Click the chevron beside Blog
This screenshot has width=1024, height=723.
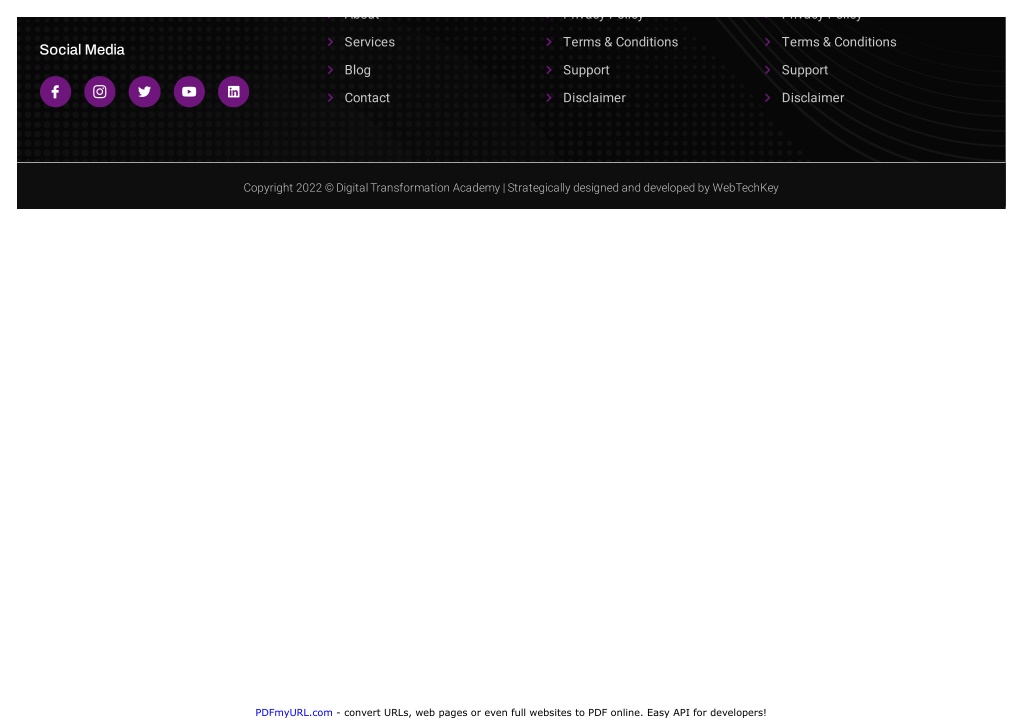pos(330,70)
